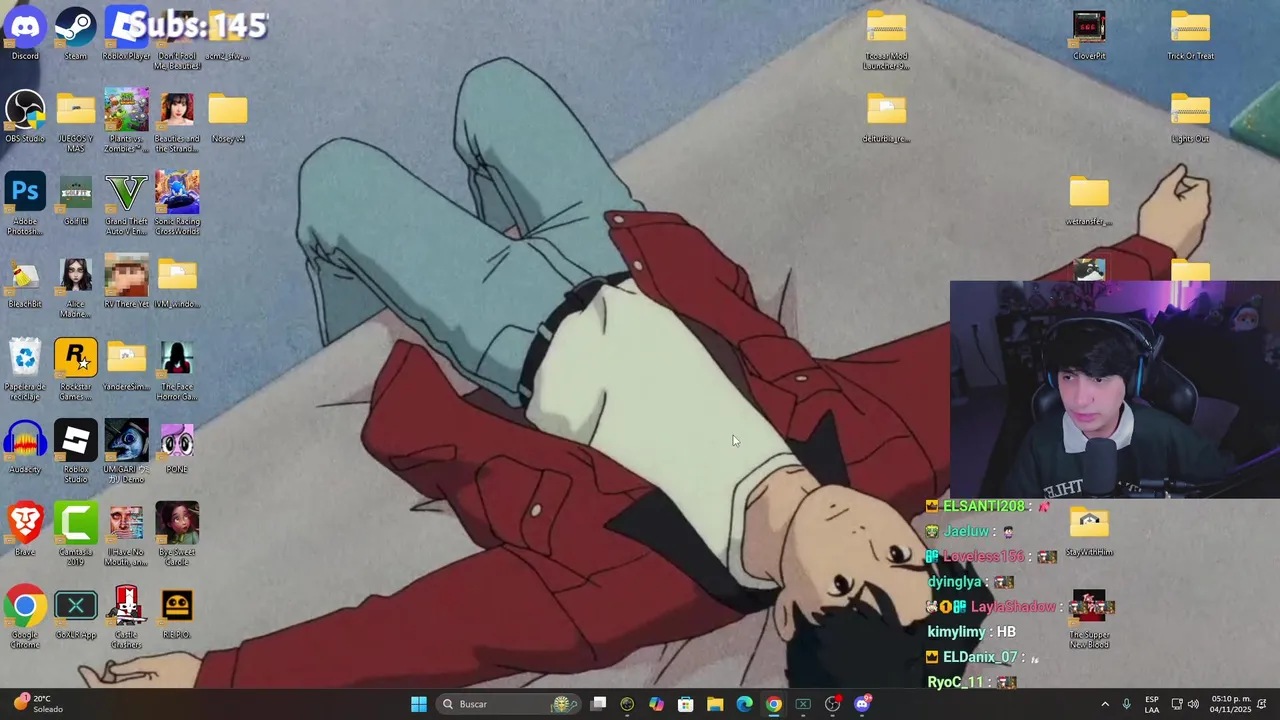This screenshot has height=720, width=1280.
Task: Open the taskbar volume control
Action: 1193,704
